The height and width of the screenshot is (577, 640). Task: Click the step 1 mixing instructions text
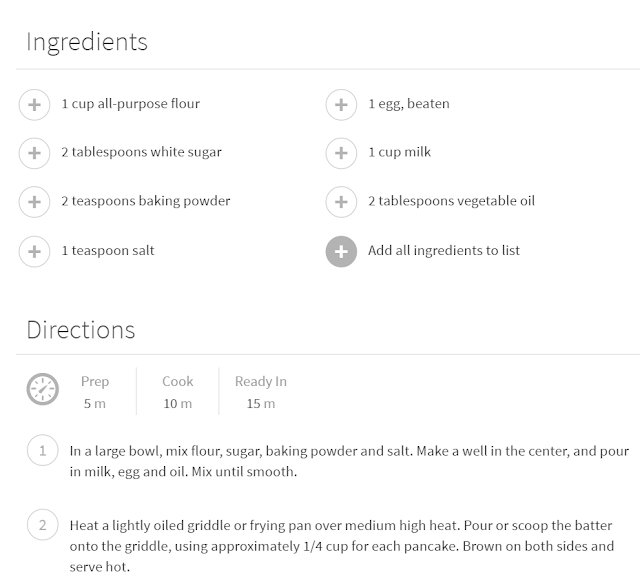click(x=349, y=461)
